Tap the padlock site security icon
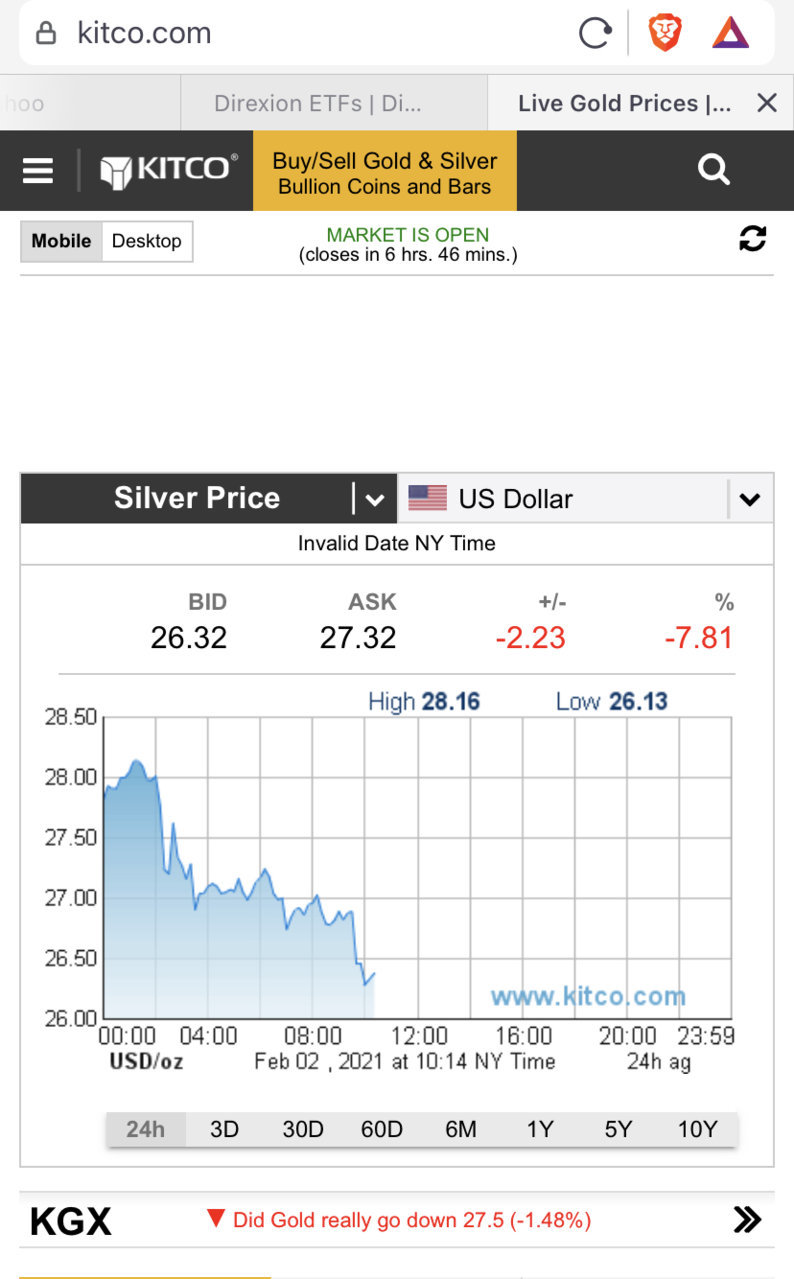The height and width of the screenshot is (1279, 794). [46, 33]
